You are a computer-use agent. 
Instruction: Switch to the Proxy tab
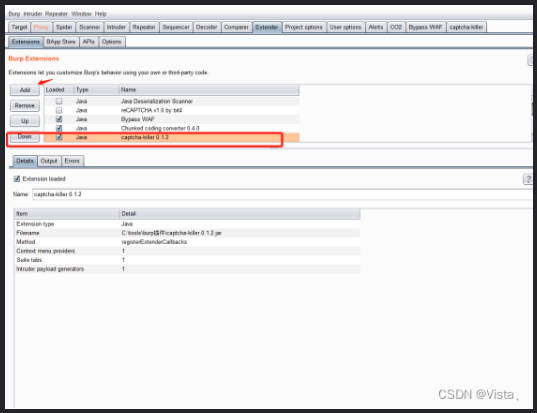(41, 27)
